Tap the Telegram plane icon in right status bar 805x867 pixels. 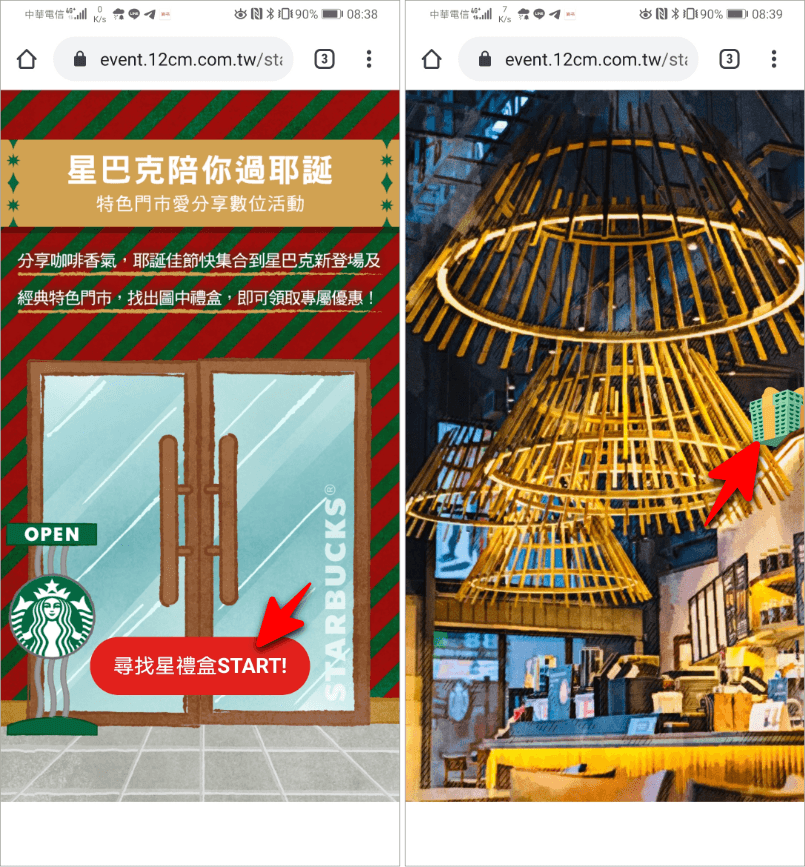pos(555,14)
